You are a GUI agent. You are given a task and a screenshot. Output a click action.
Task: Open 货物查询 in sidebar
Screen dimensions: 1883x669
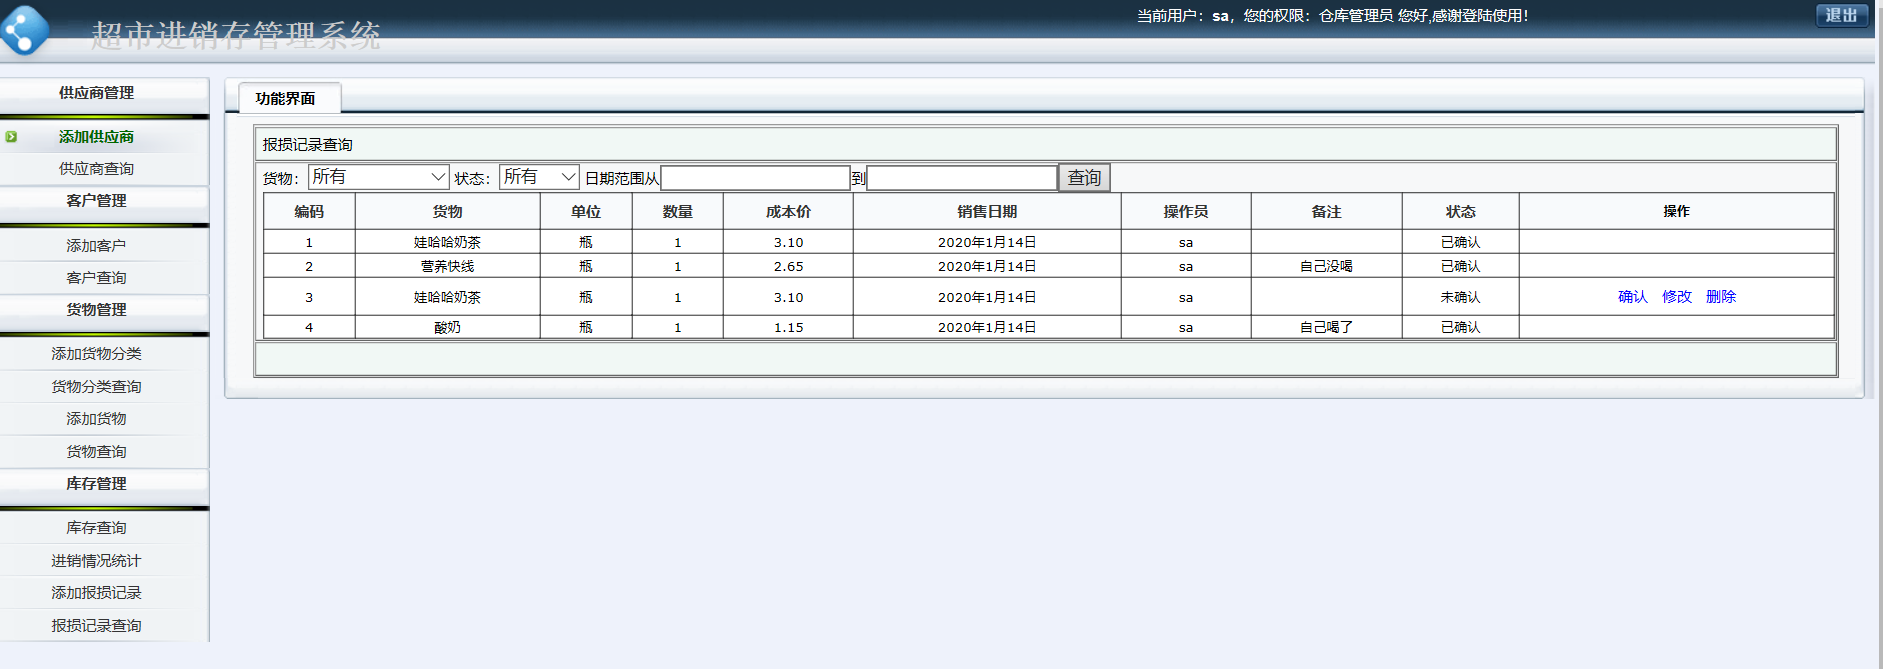coord(96,452)
